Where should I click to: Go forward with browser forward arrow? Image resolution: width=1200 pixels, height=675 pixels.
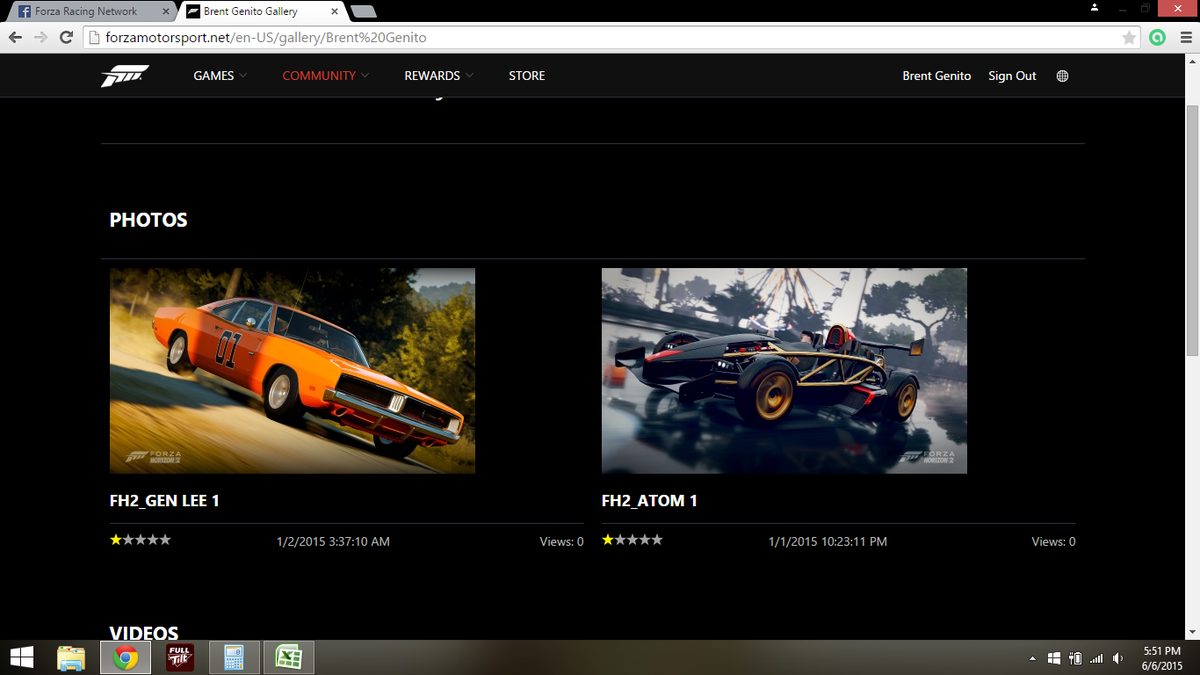(40, 37)
